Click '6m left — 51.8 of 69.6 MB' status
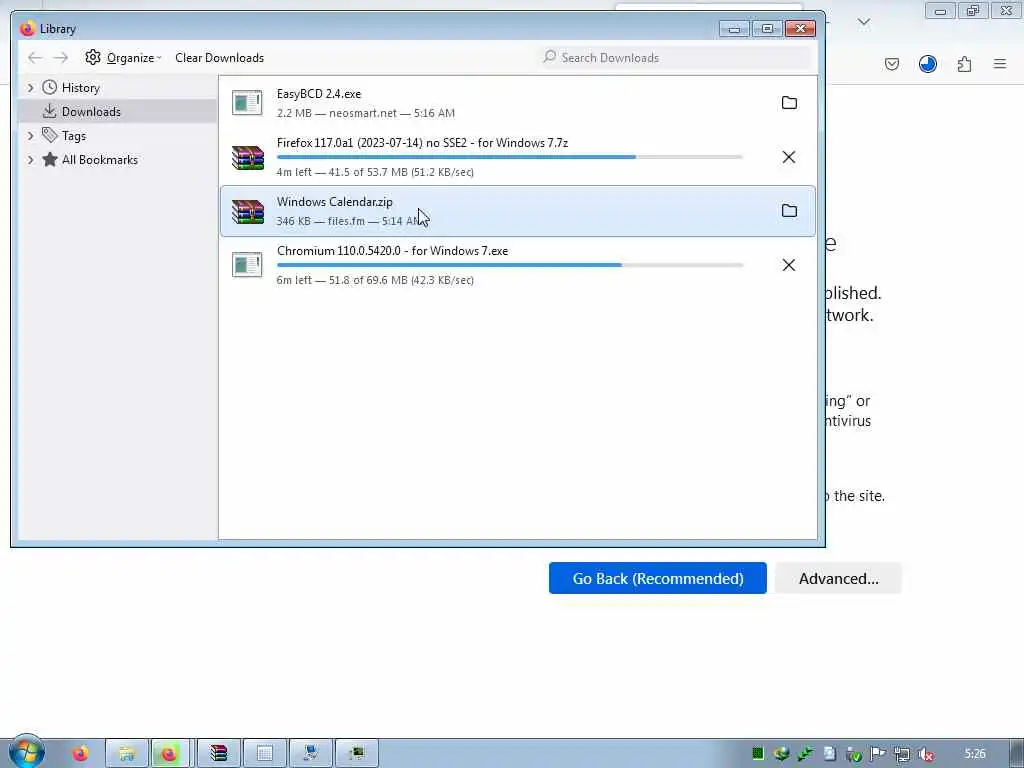The image size is (1024, 768). click(375, 280)
